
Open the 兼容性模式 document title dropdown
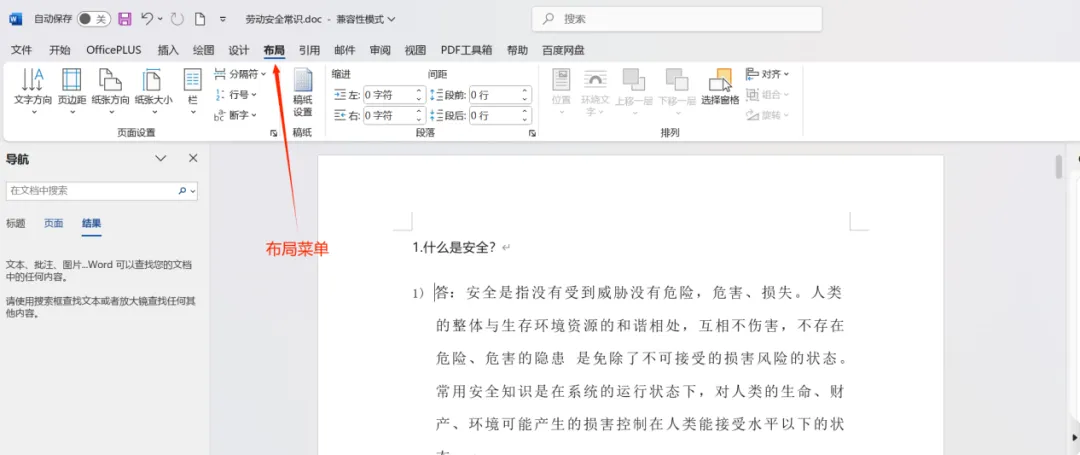pyautogui.click(x=392, y=19)
